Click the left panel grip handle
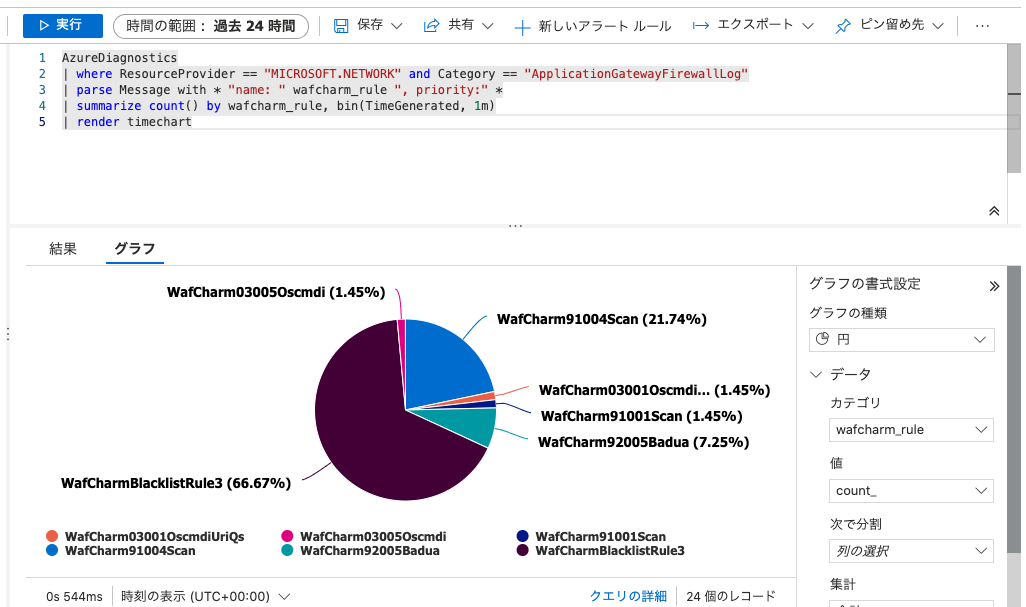The image size is (1026, 607). (x=7, y=334)
